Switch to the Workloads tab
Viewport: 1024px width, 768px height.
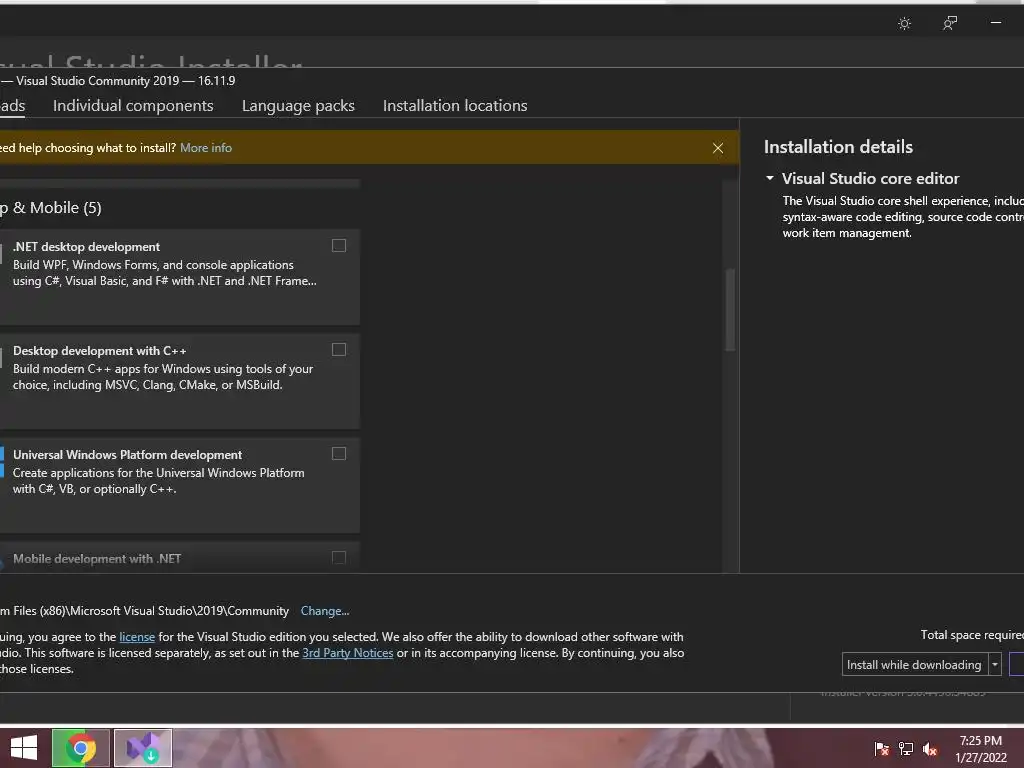[x=12, y=106]
